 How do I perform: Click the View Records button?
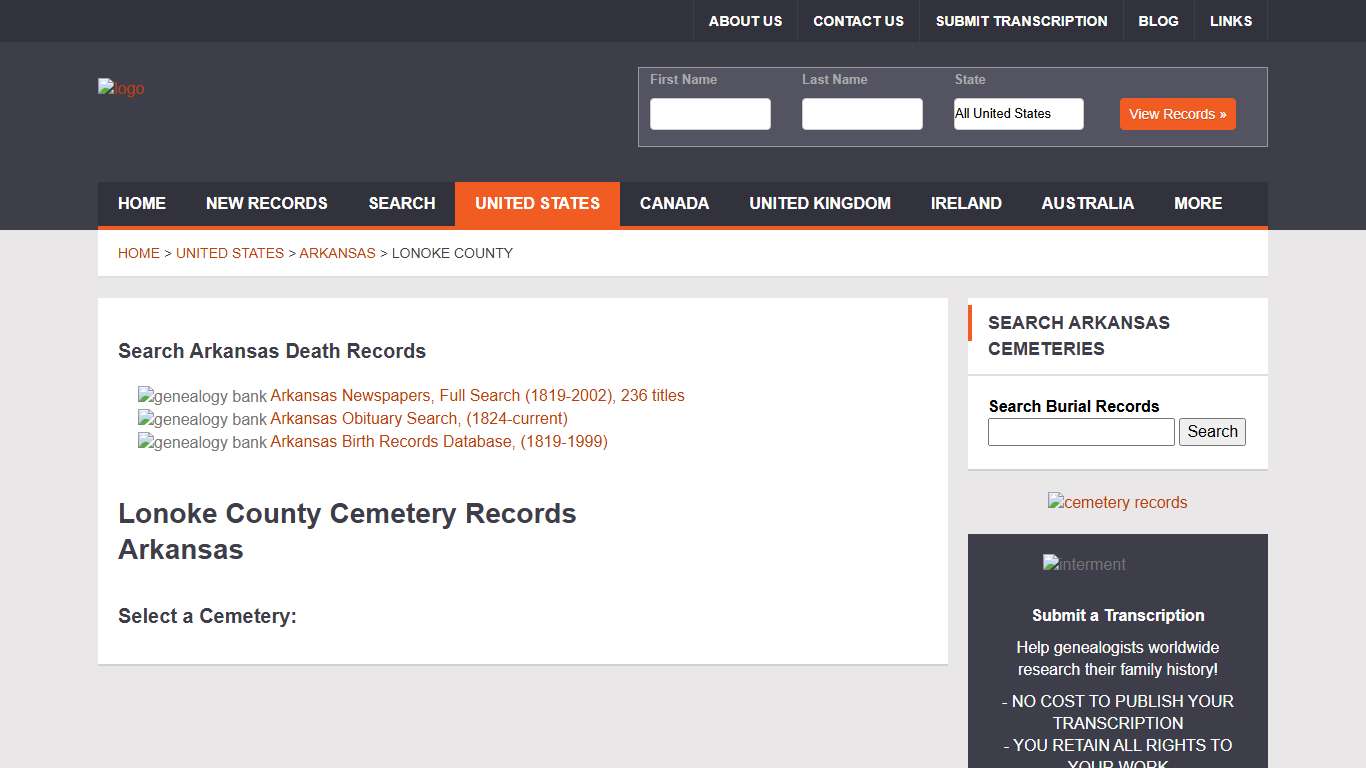[1177, 114]
